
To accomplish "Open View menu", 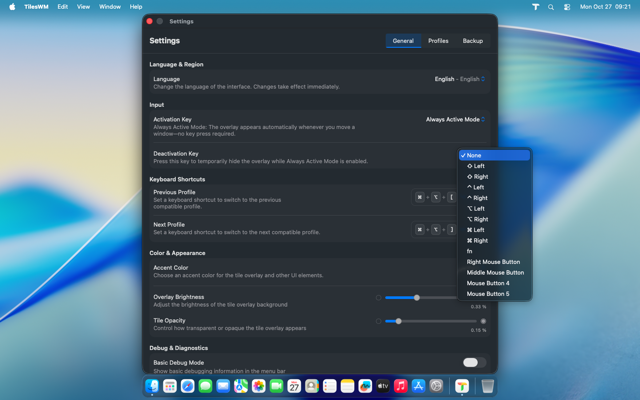I will (x=83, y=7).
